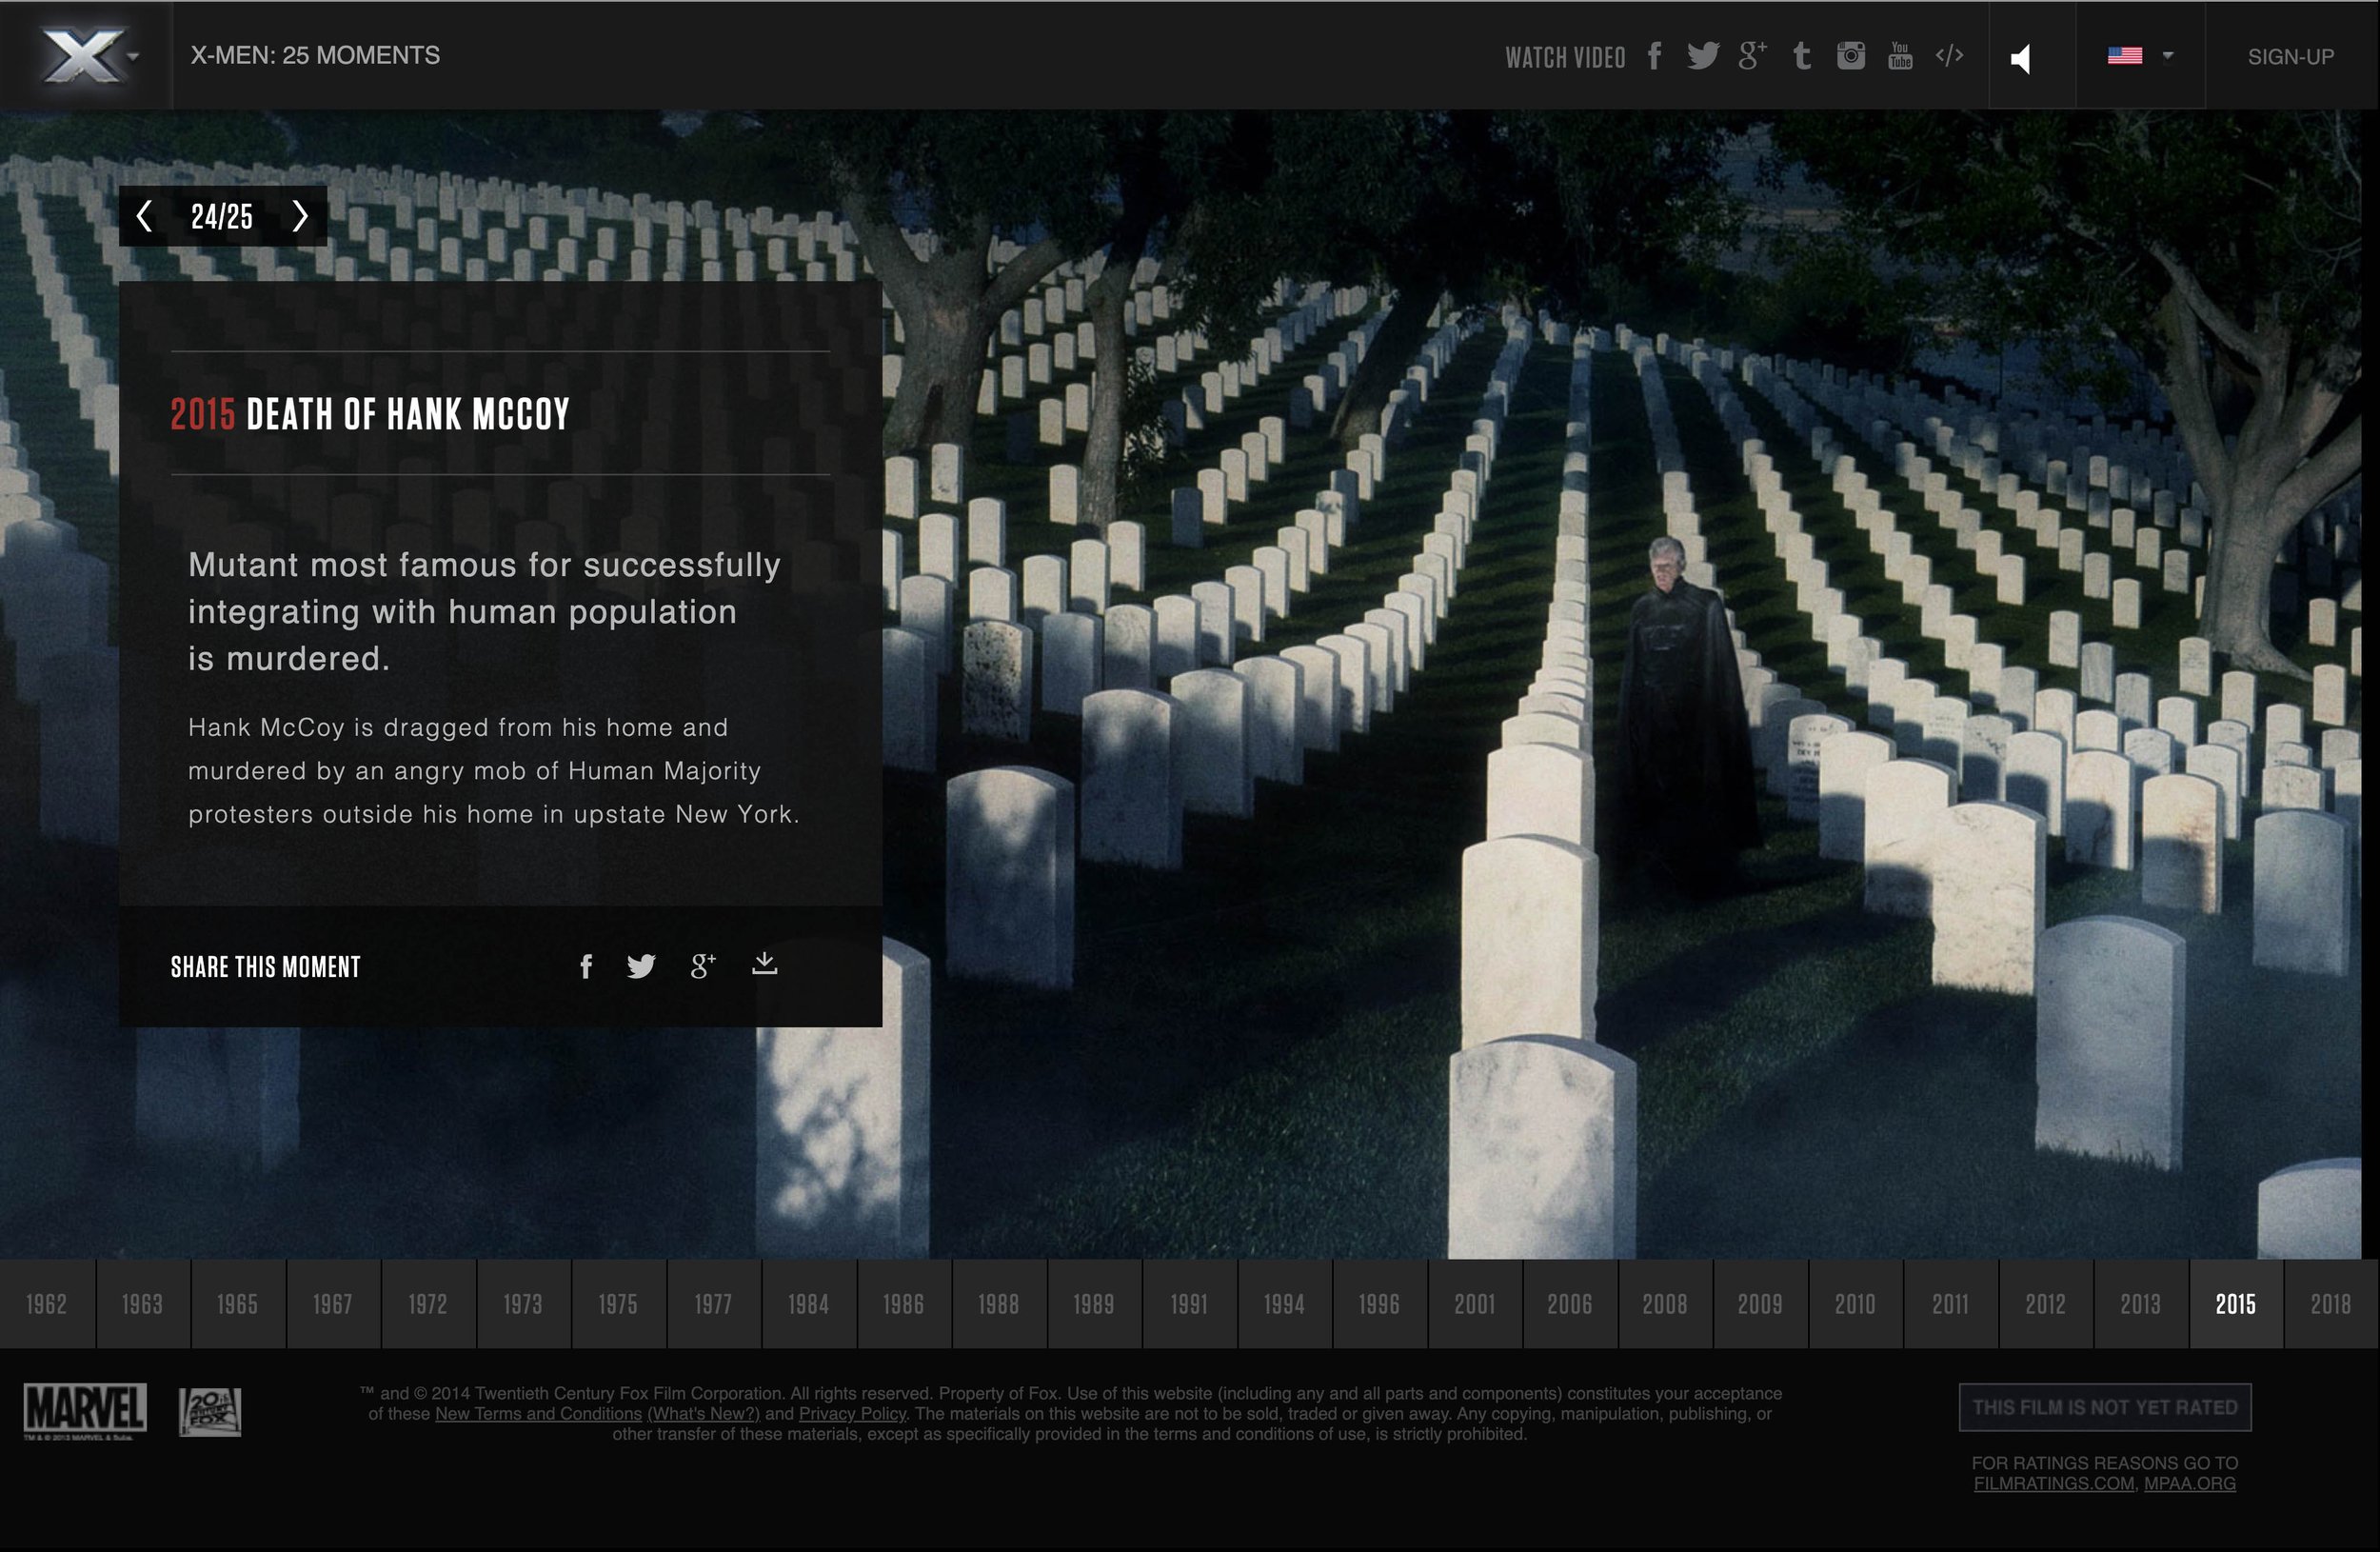Open the What's New? link

(704, 1414)
